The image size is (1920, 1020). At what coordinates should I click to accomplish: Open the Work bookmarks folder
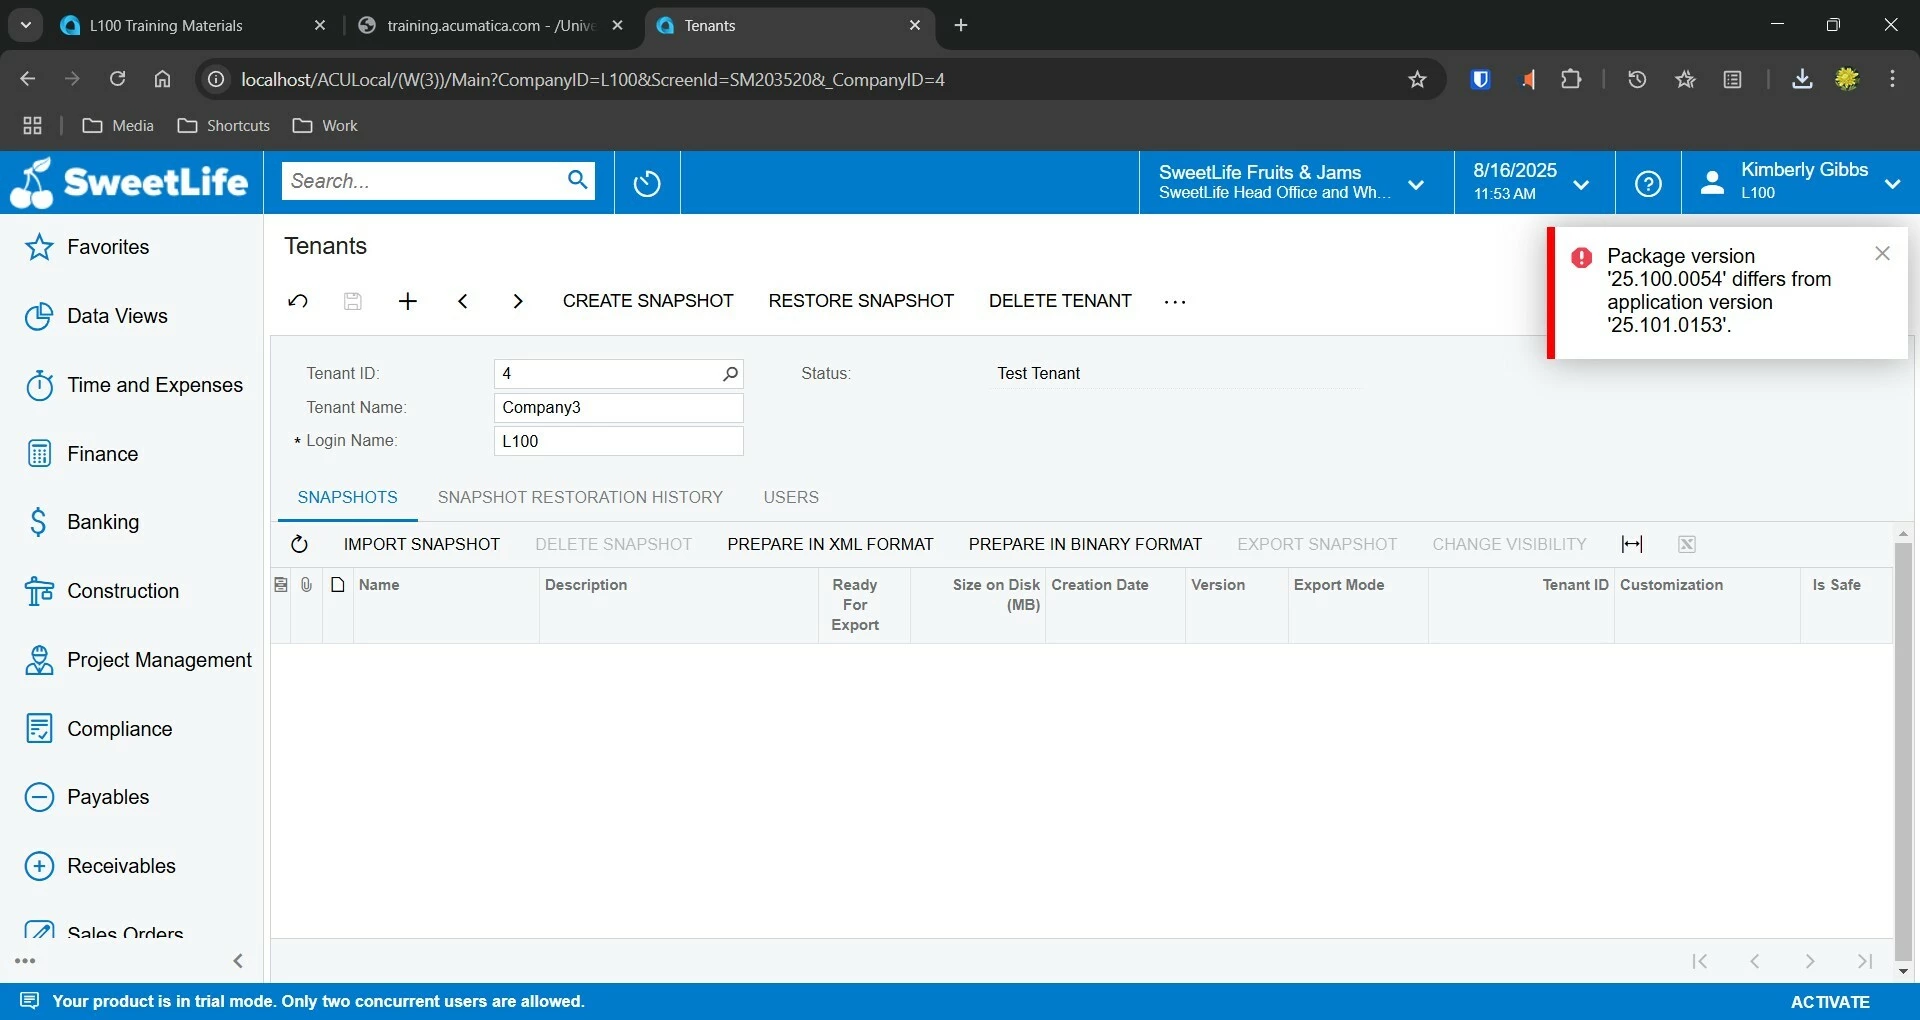pyautogui.click(x=325, y=125)
